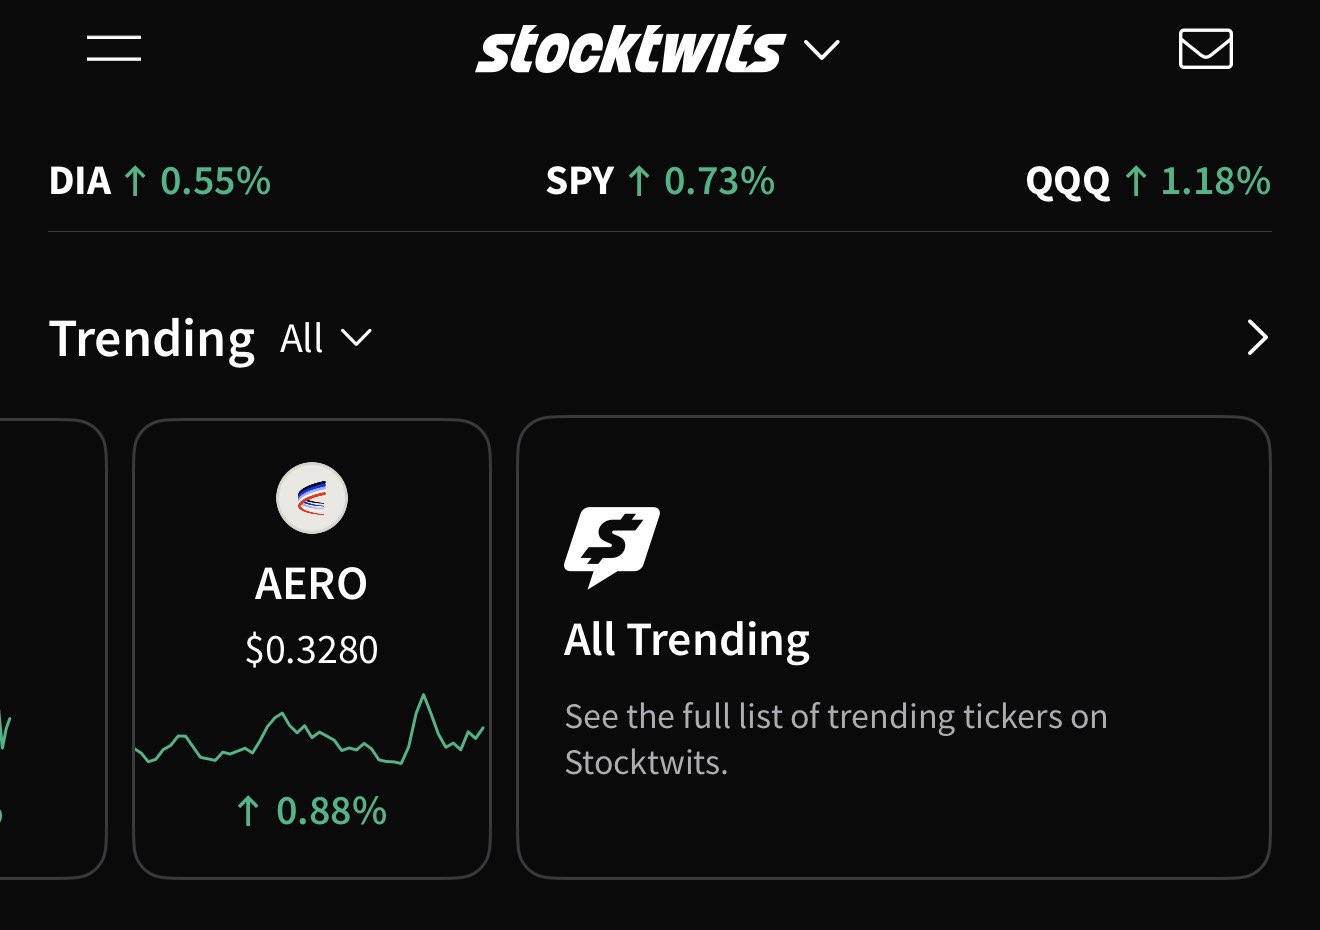Open the AERO ticker name
1320x930 pixels.
312,584
